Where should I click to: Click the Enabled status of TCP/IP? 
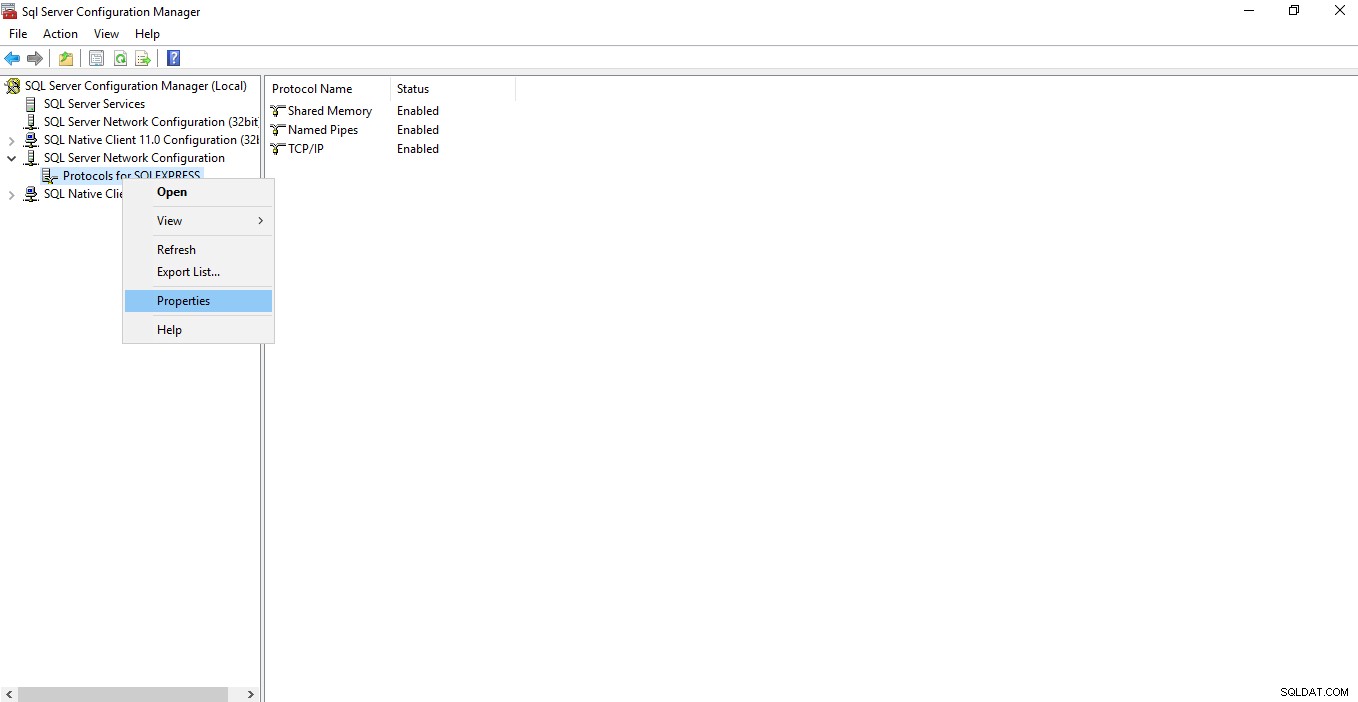click(x=418, y=149)
